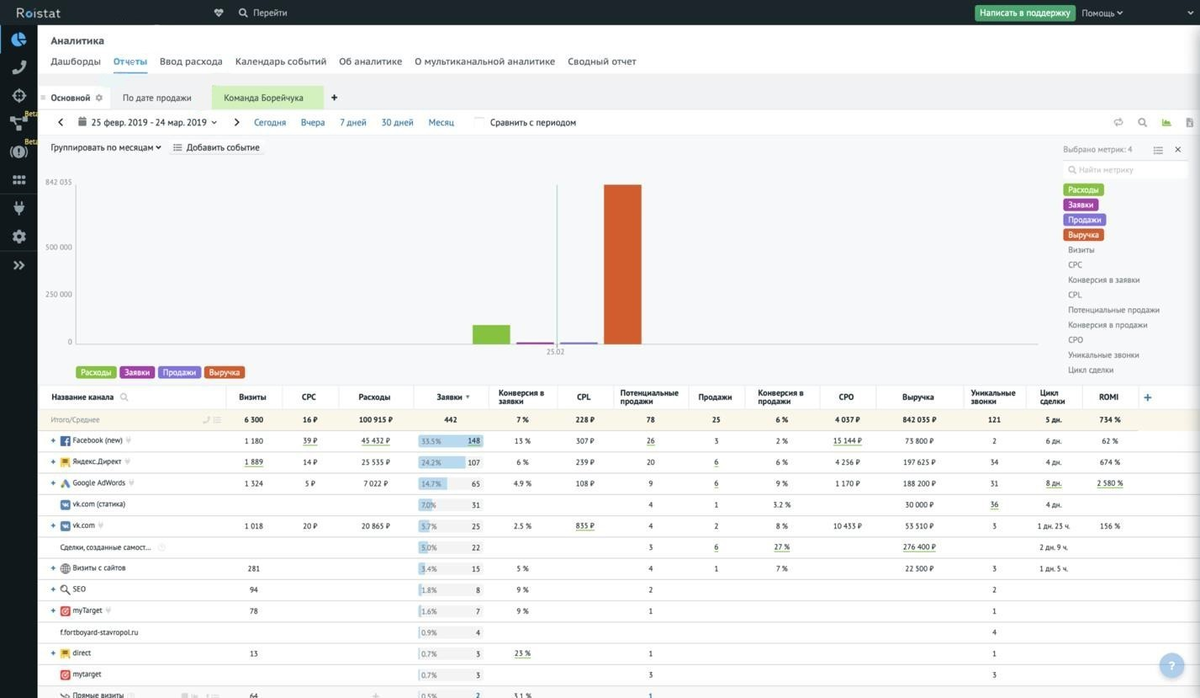Enable the Цикл сделки metric
1200x698 pixels.
click(1090, 370)
